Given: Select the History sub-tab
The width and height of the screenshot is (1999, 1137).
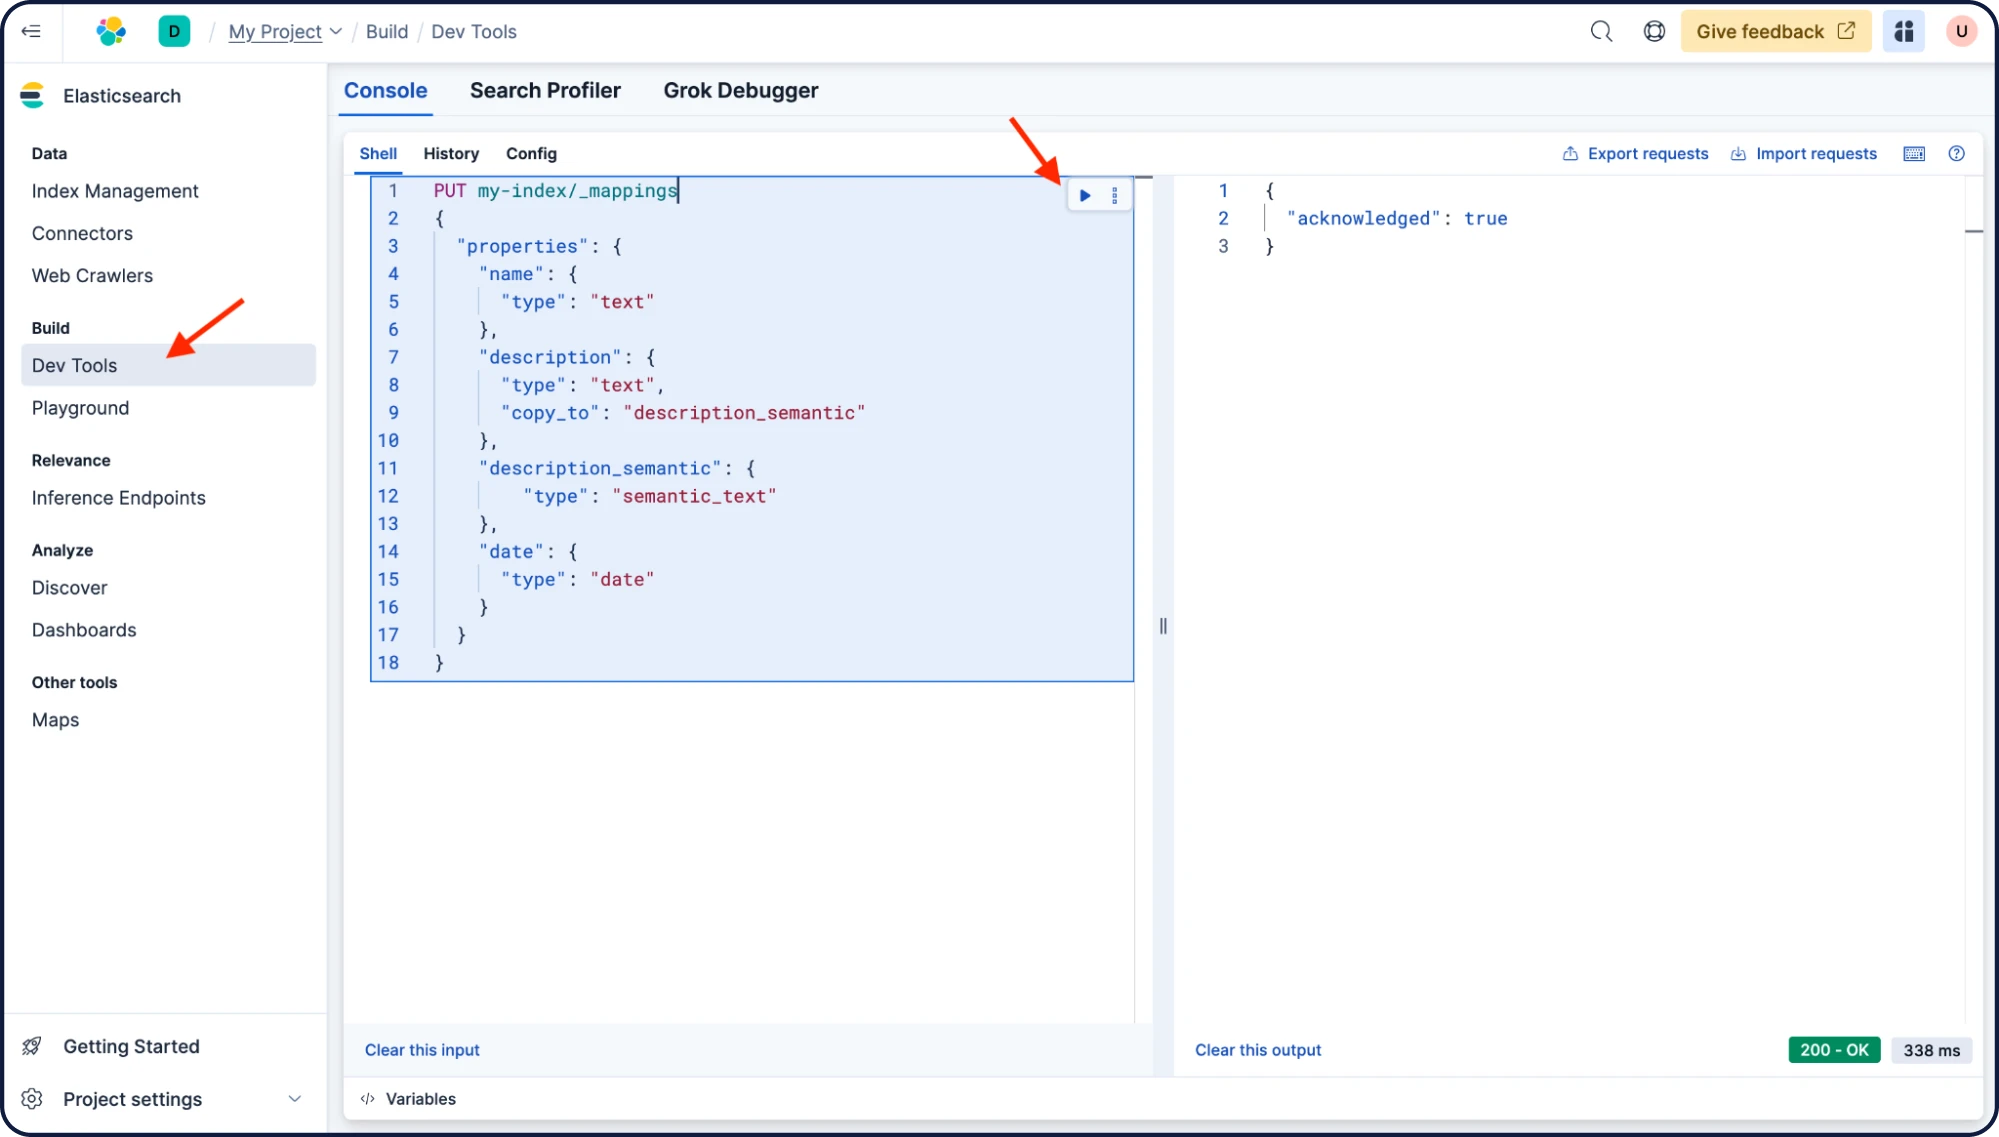Looking at the screenshot, I should coord(451,153).
